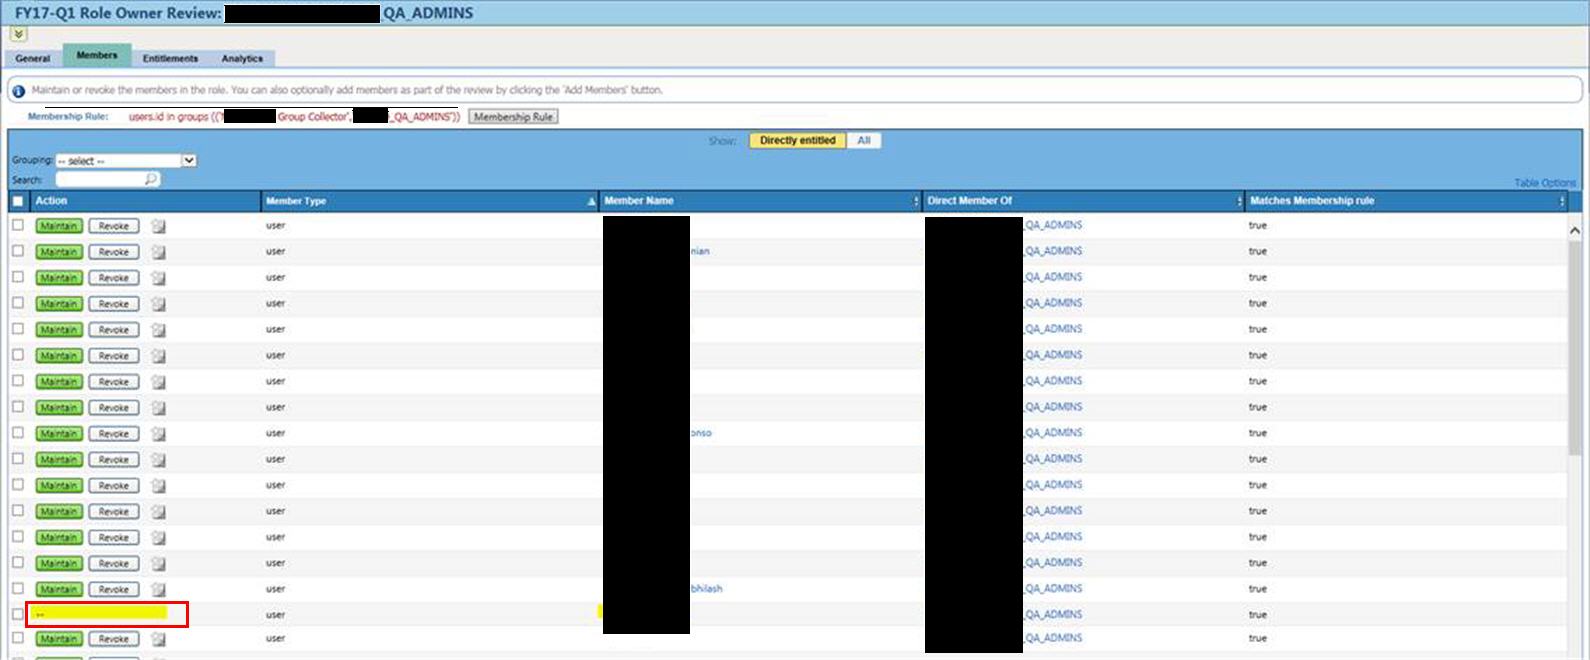
Task: Open comment icon in the 'onso' member row
Action: tap(158, 434)
